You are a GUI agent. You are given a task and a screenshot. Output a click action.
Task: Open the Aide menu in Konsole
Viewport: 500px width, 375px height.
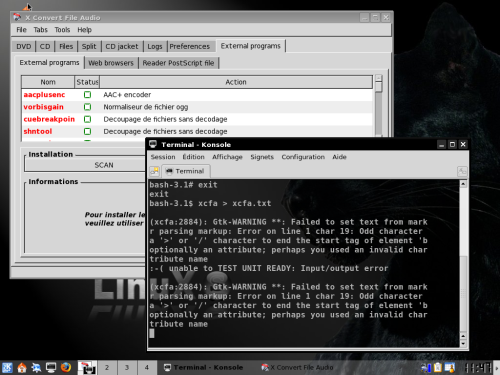(x=339, y=157)
